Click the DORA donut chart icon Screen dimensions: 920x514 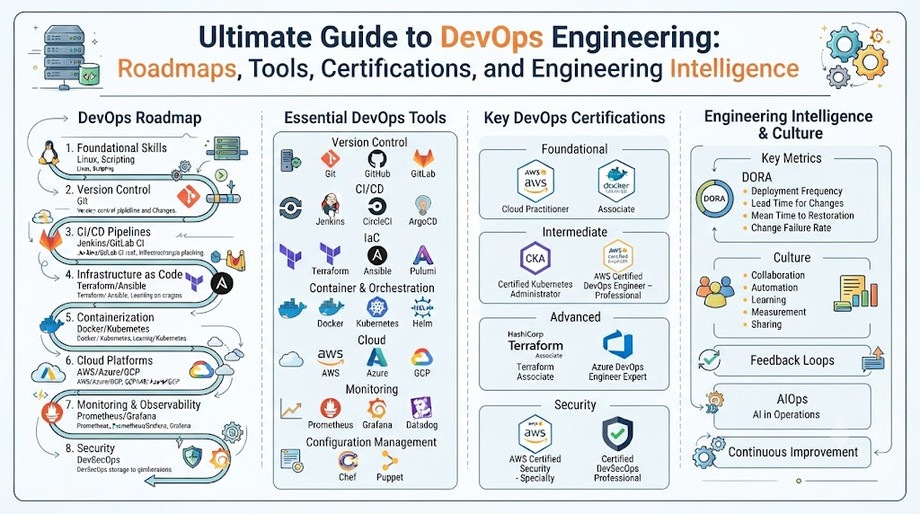tap(713, 198)
